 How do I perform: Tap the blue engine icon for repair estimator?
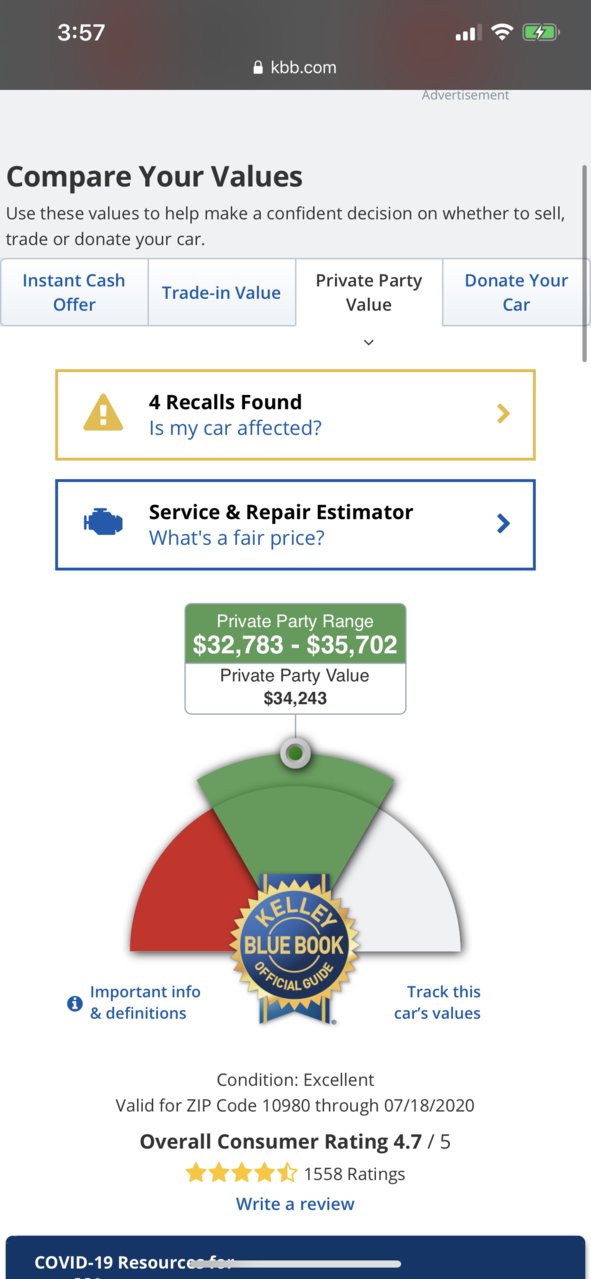(103, 523)
